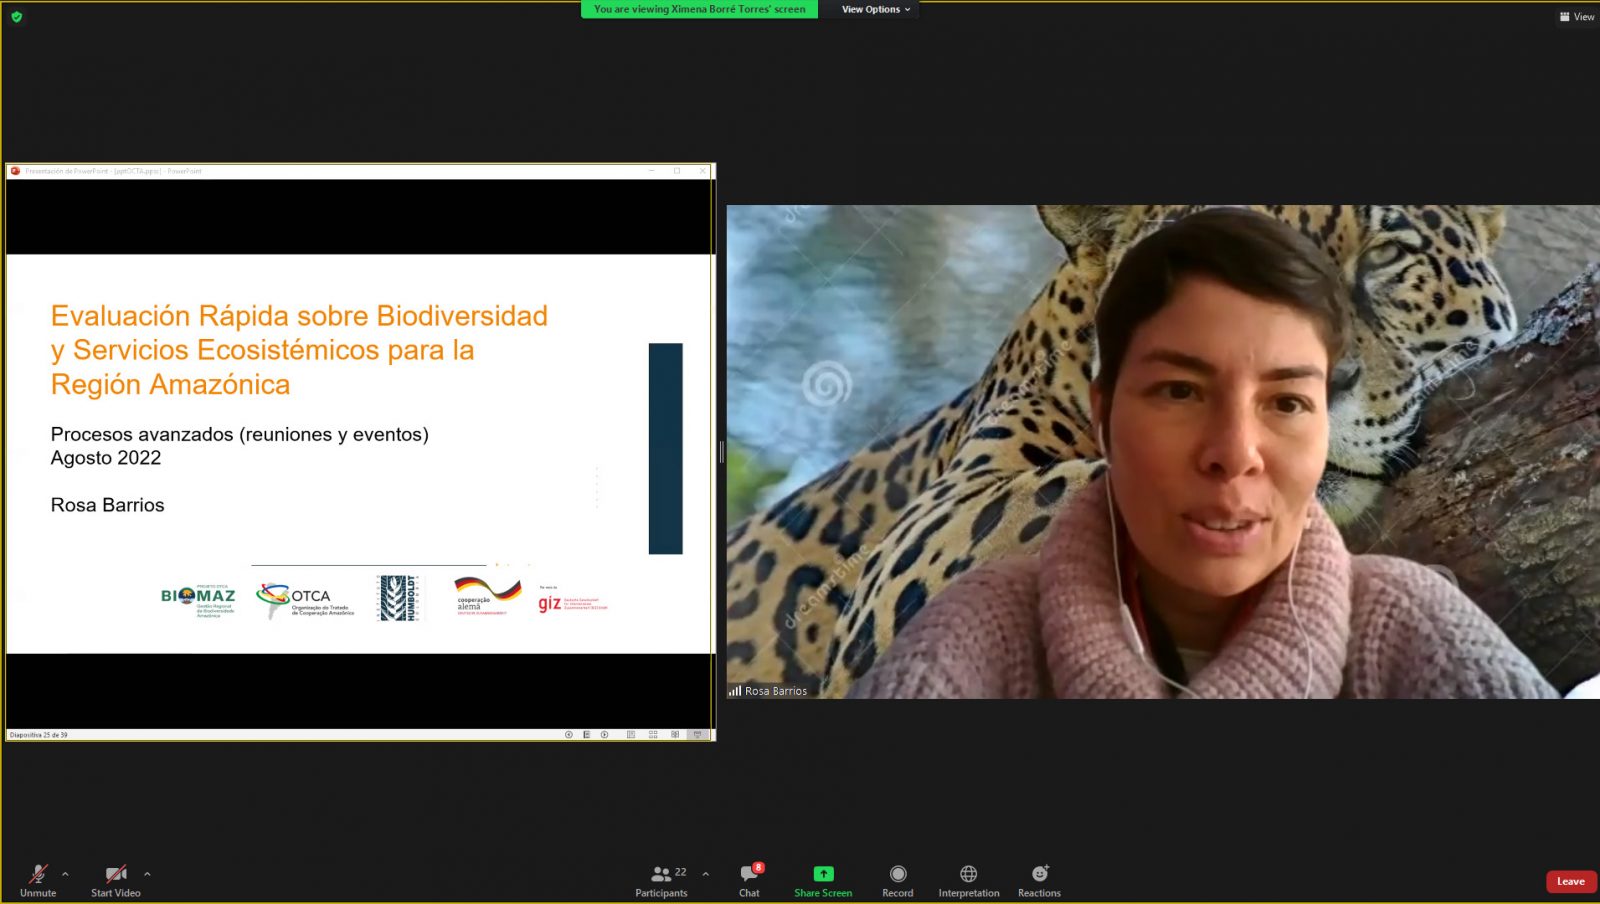Change layout using the View button
This screenshot has height=904, width=1600.
(1577, 17)
